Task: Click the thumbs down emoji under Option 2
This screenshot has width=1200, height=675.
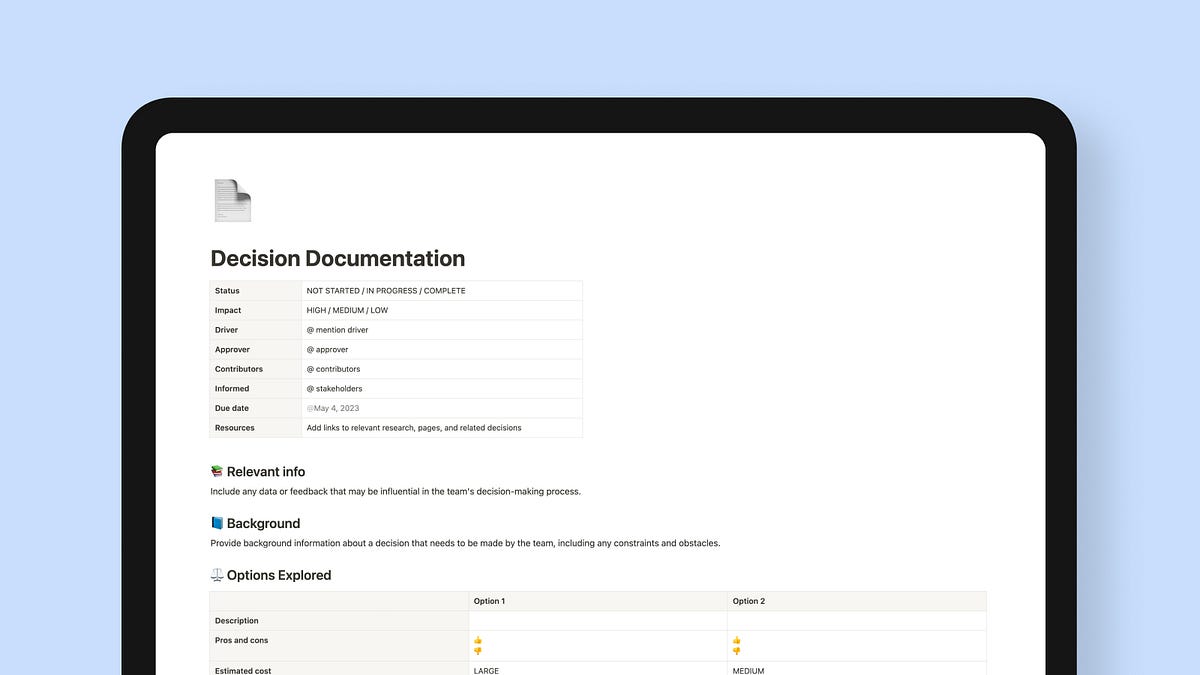Action: click(x=736, y=651)
